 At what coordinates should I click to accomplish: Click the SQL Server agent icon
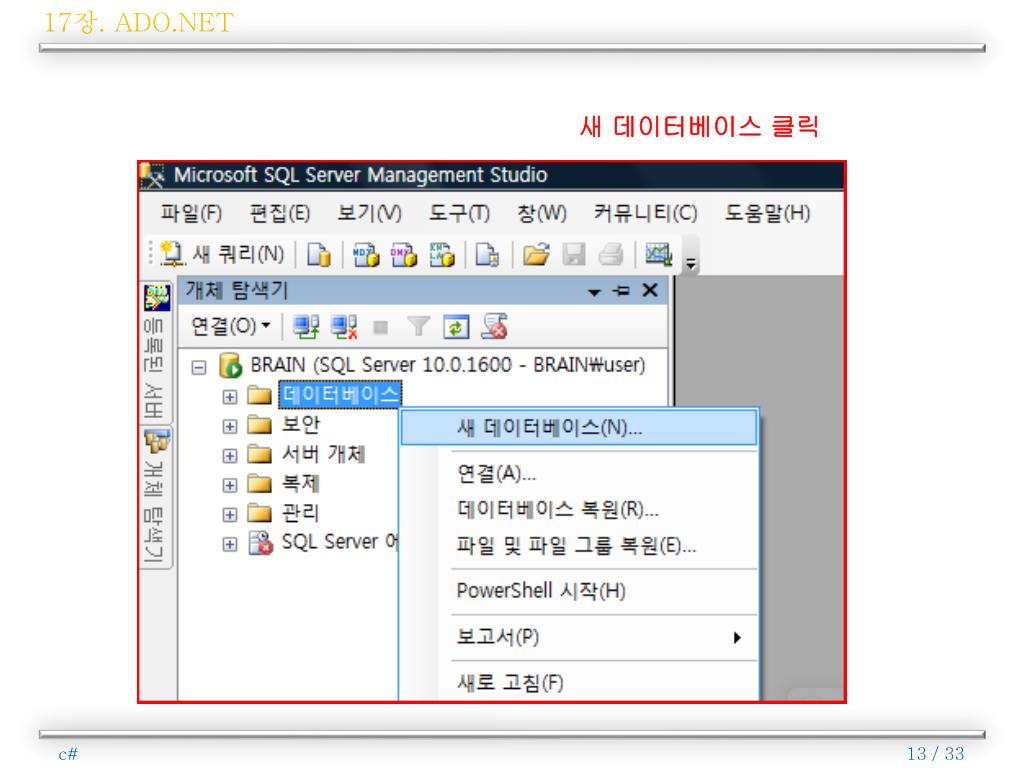click(x=261, y=543)
